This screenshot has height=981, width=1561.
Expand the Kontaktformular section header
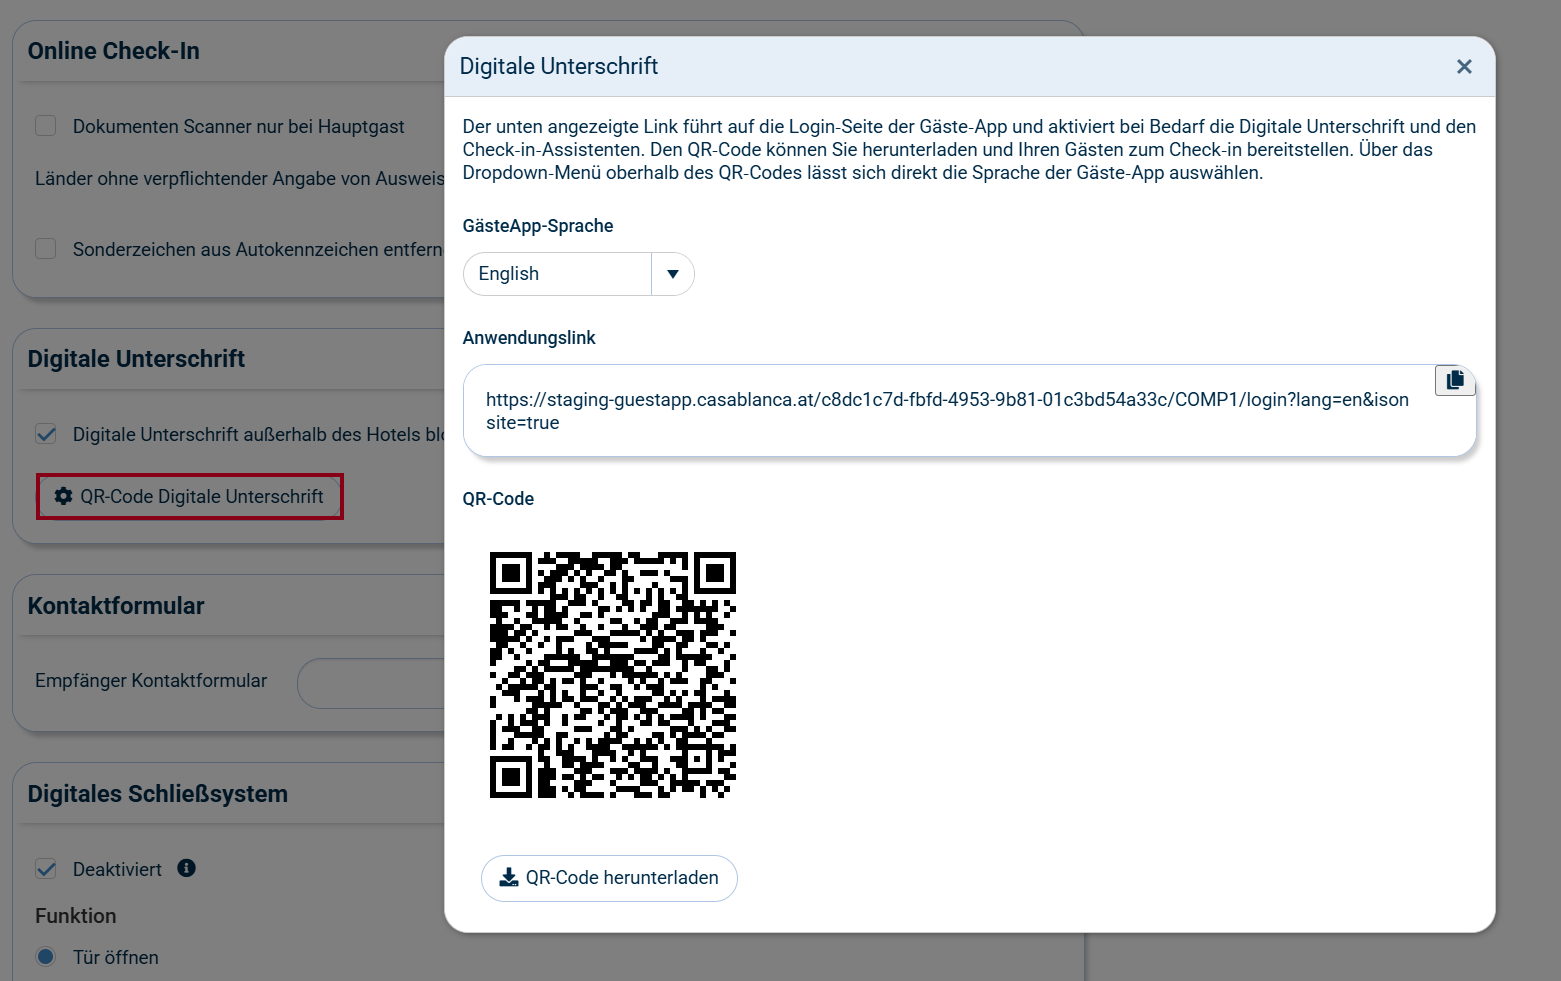pos(116,606)
